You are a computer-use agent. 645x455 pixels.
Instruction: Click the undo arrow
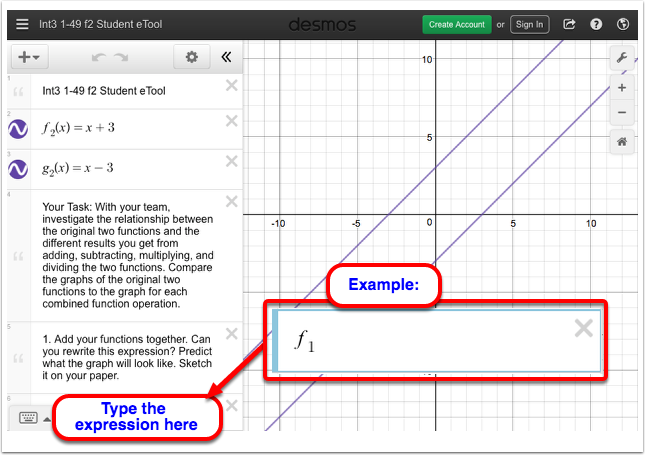click(x=99, y=57)
